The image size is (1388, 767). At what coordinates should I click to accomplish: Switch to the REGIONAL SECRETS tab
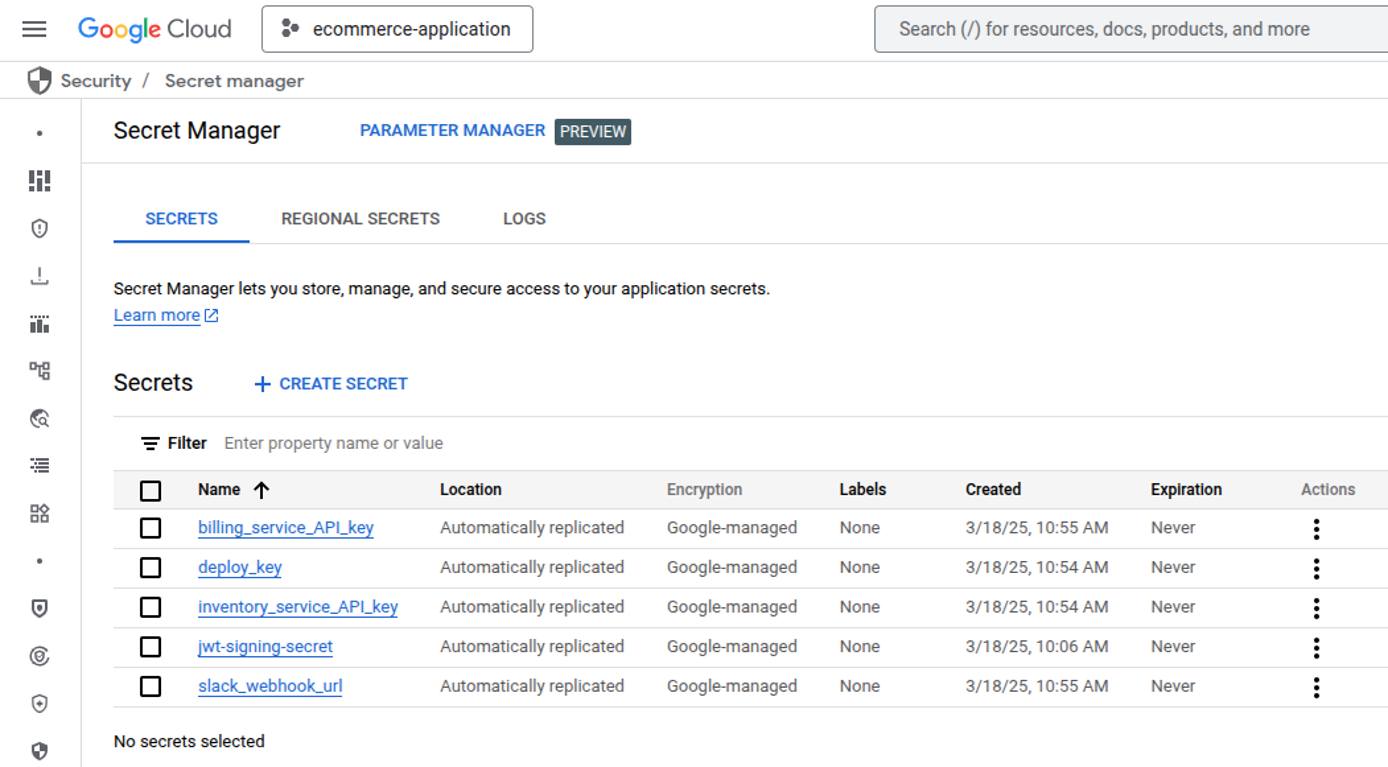point(360,218)
